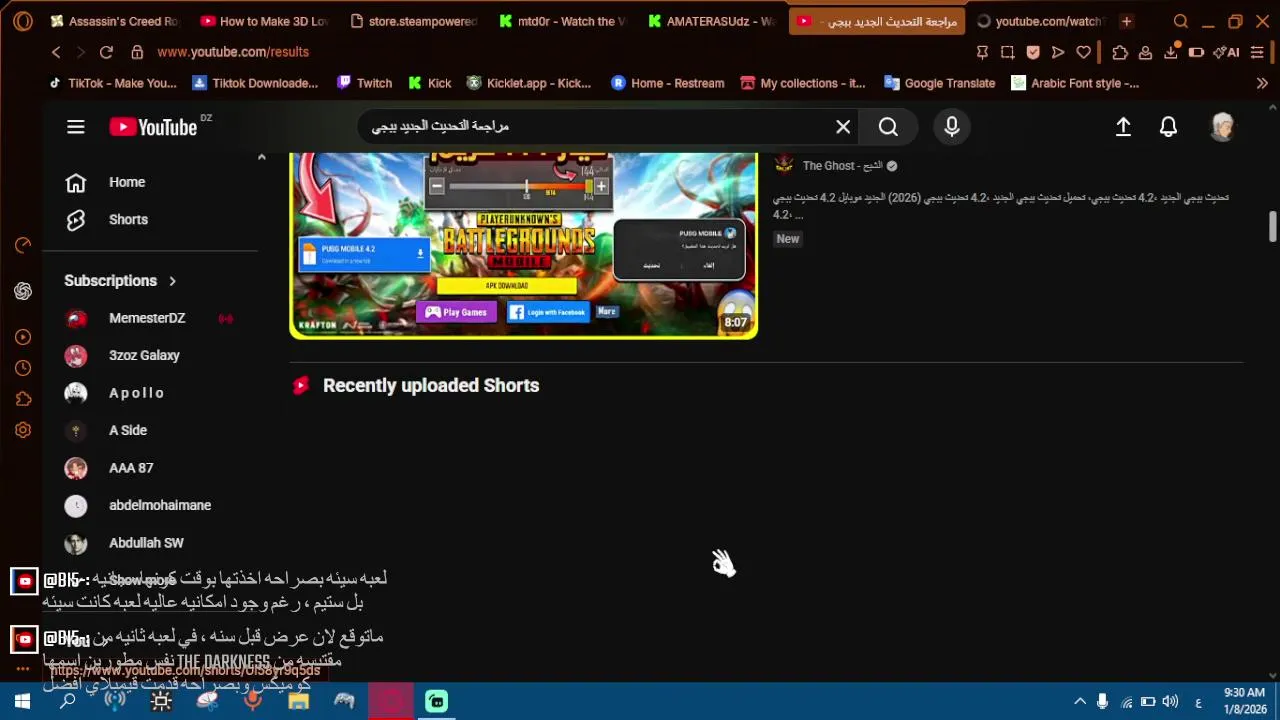Go back in browser history
Screen dimensions: 1280x720
56,52
